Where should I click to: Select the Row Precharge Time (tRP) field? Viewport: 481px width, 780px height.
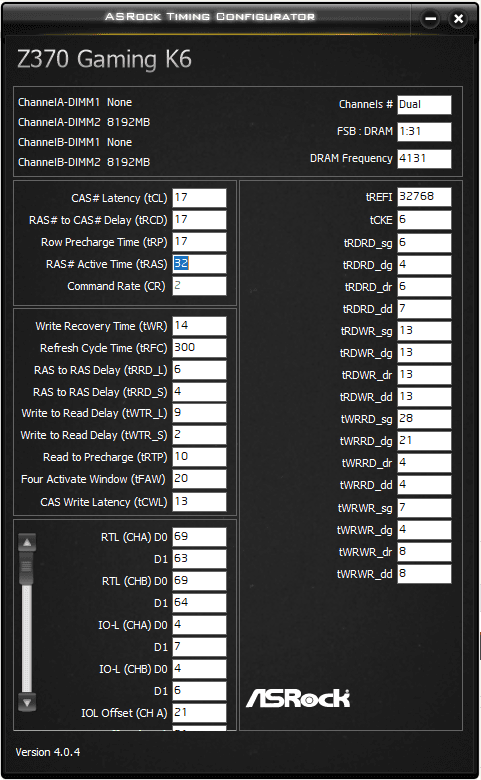[x=199, y=242]
